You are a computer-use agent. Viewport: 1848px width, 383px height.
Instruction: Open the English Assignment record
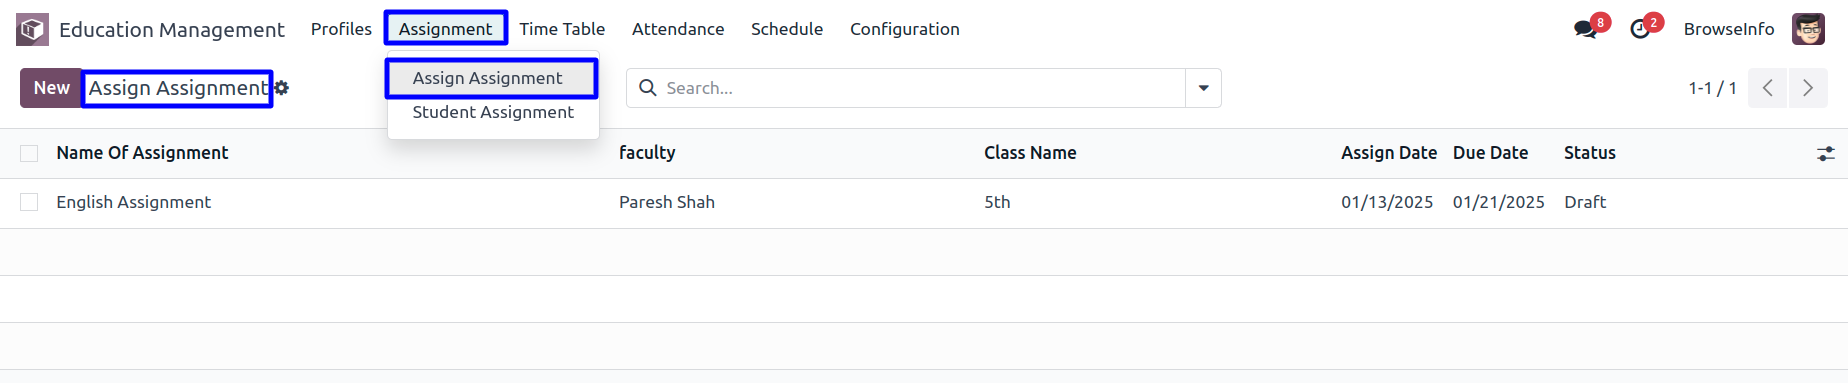[134, 202]
